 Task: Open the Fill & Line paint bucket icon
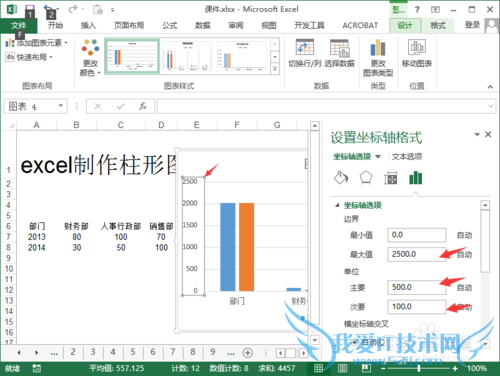point(341,178)
